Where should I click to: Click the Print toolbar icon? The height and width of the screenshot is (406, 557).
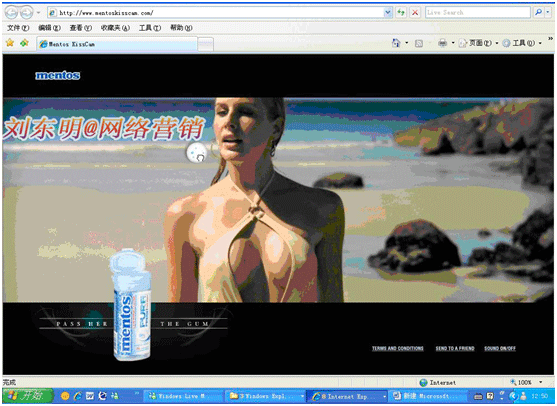[443, 43]
